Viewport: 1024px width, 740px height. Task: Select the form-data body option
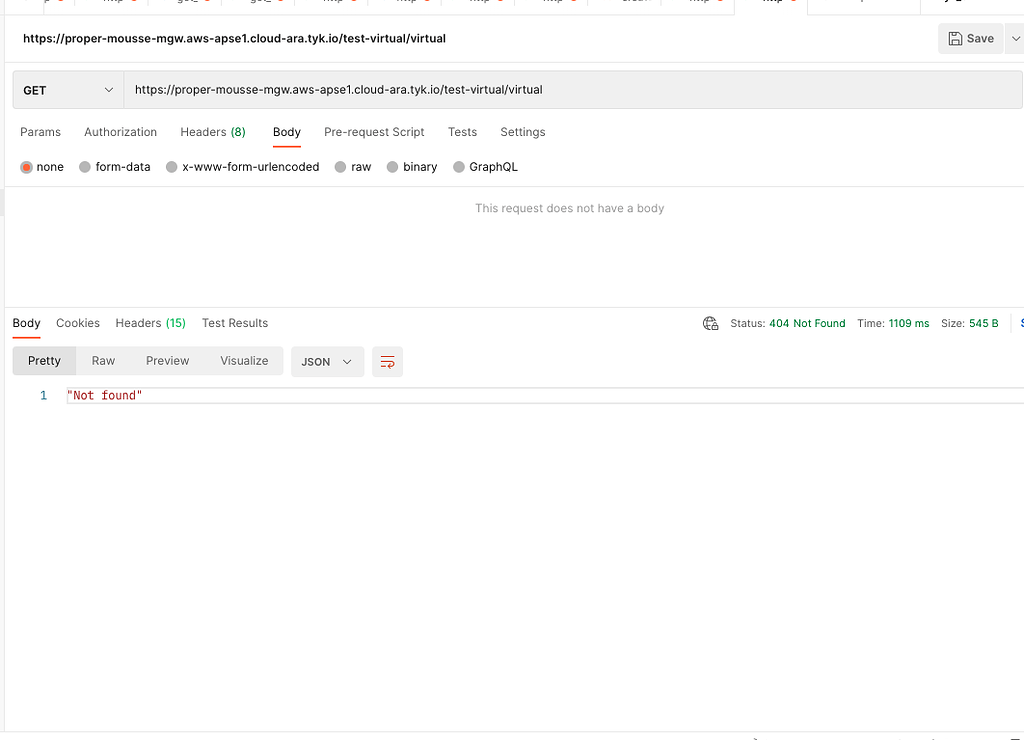pos(114,167)
